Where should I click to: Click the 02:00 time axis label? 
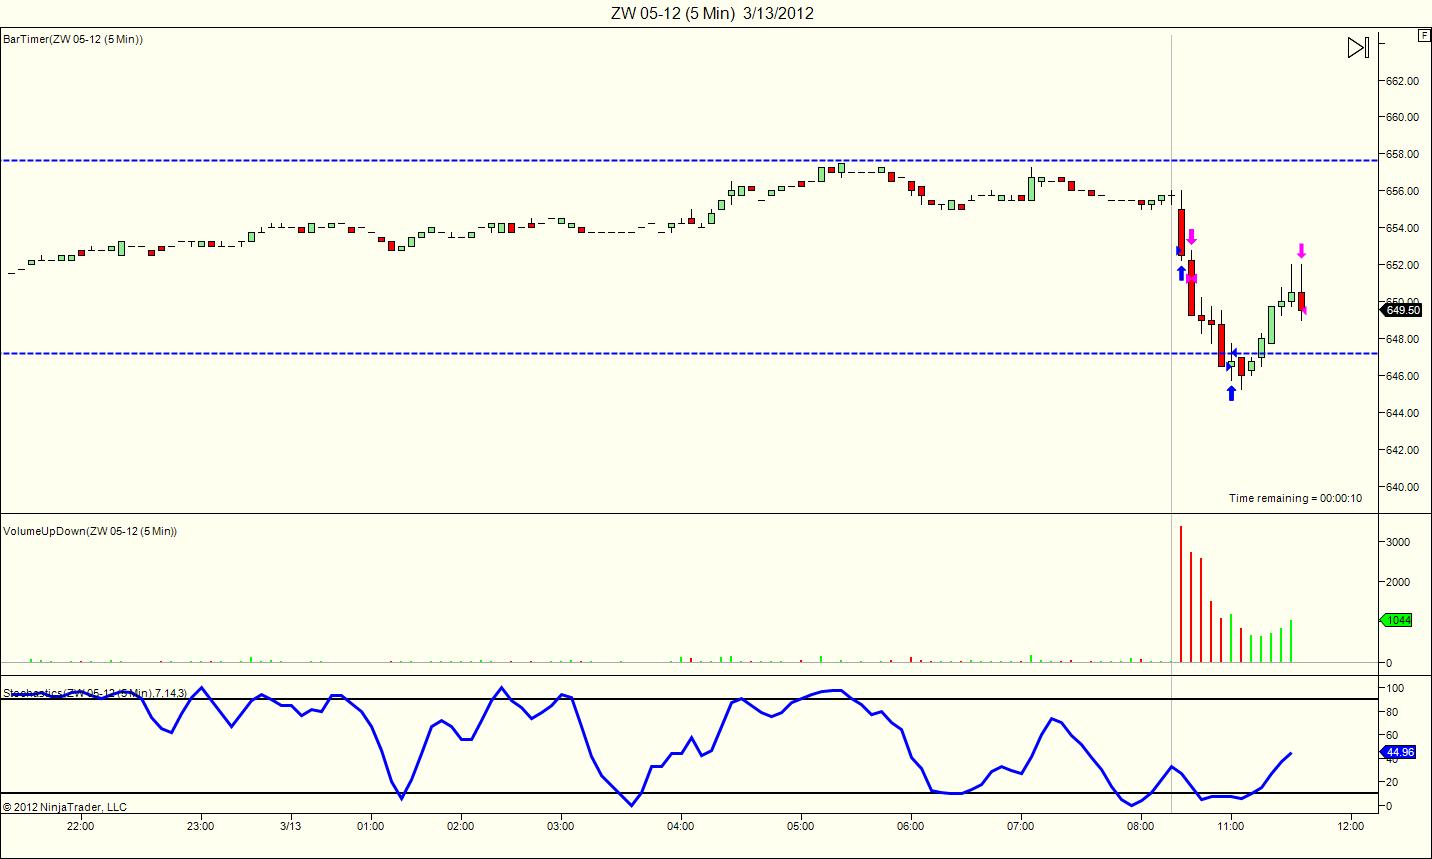coord(461,827)
